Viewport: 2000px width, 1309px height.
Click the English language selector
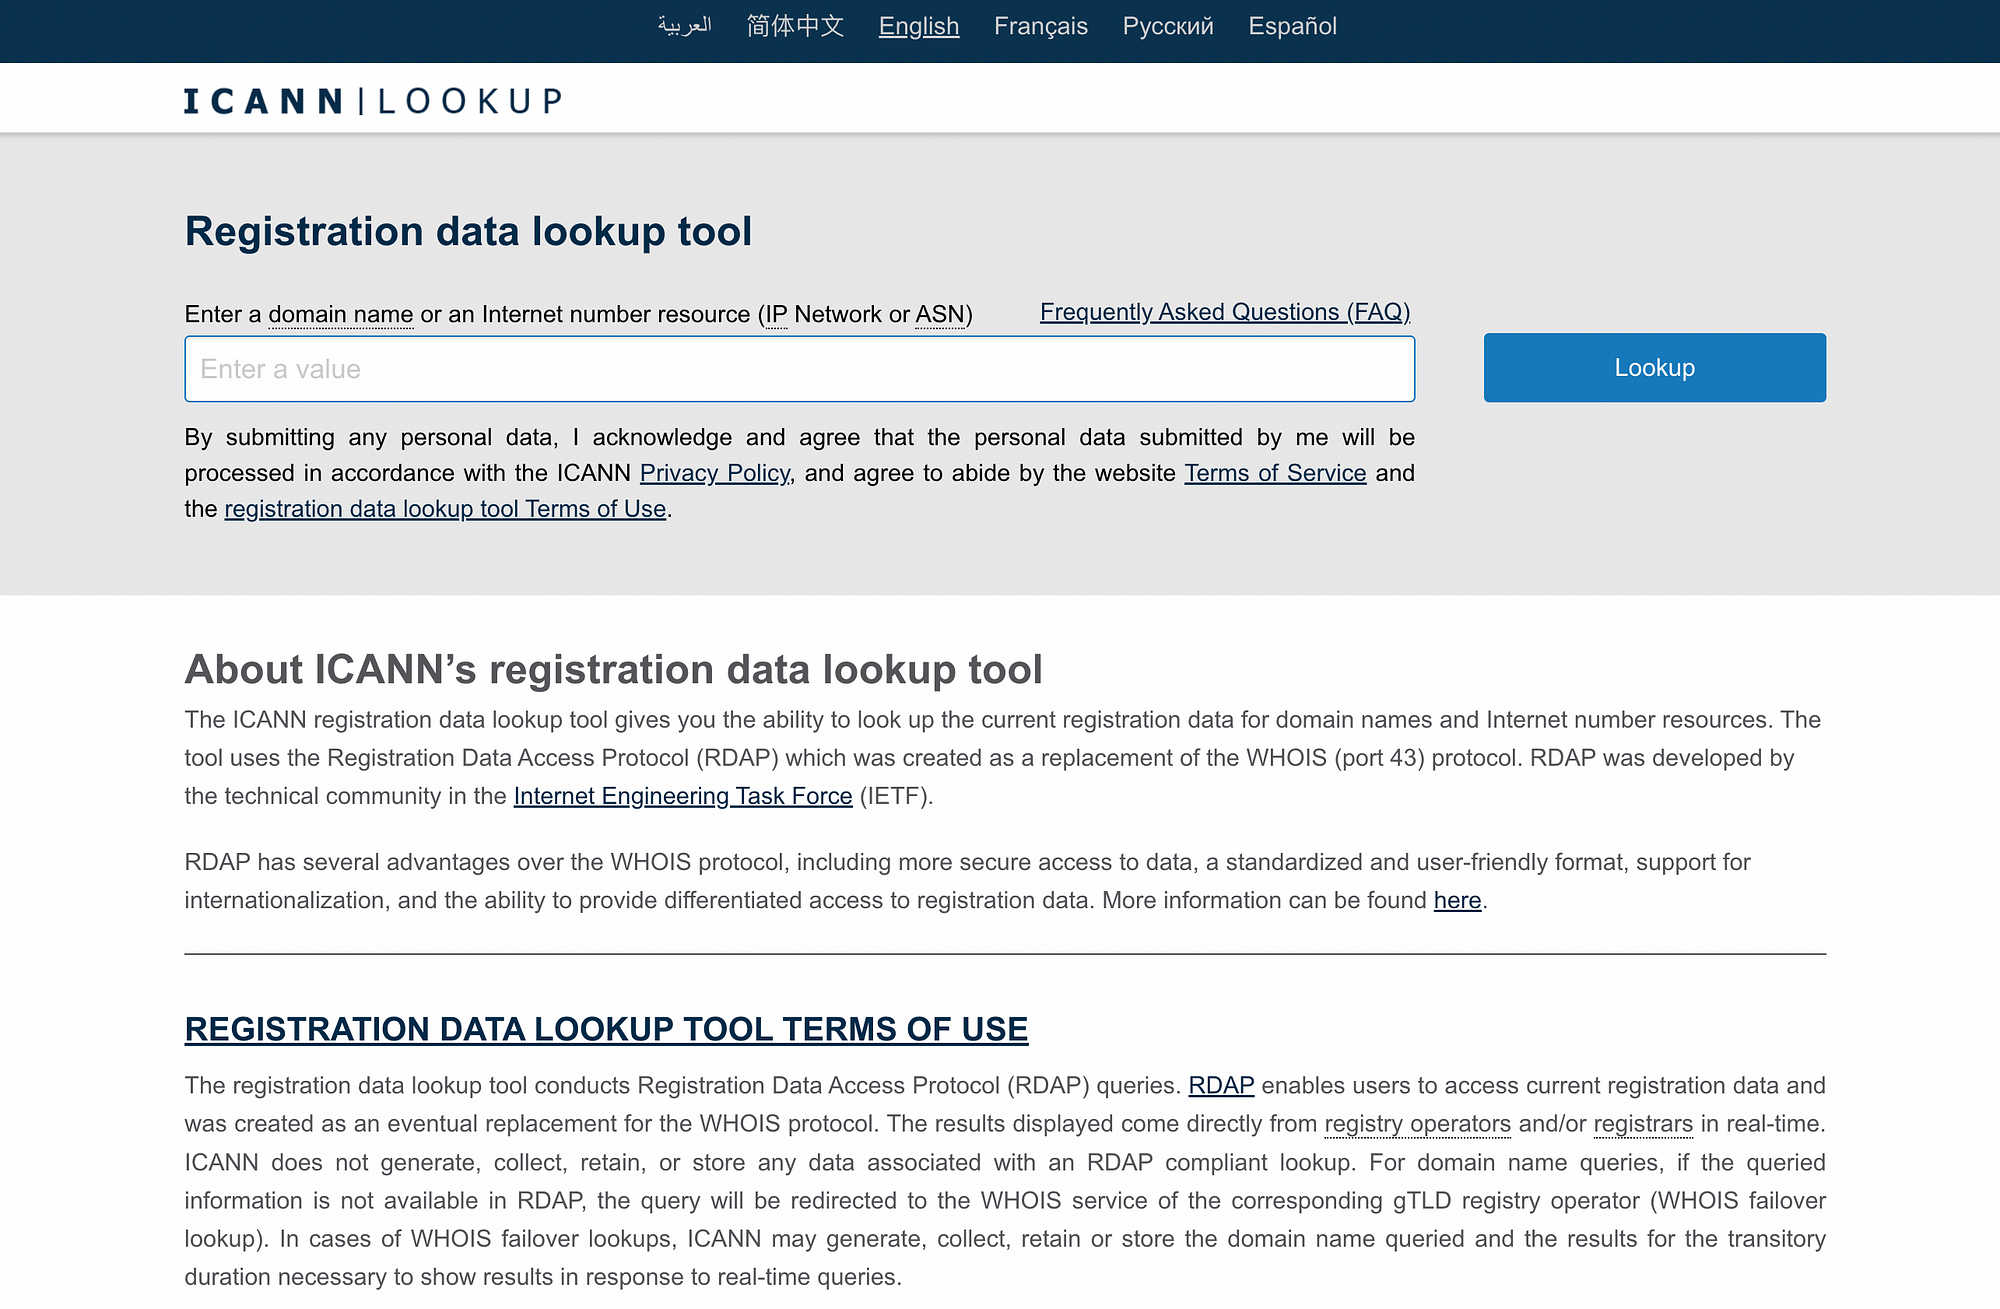tap(919, 26)
